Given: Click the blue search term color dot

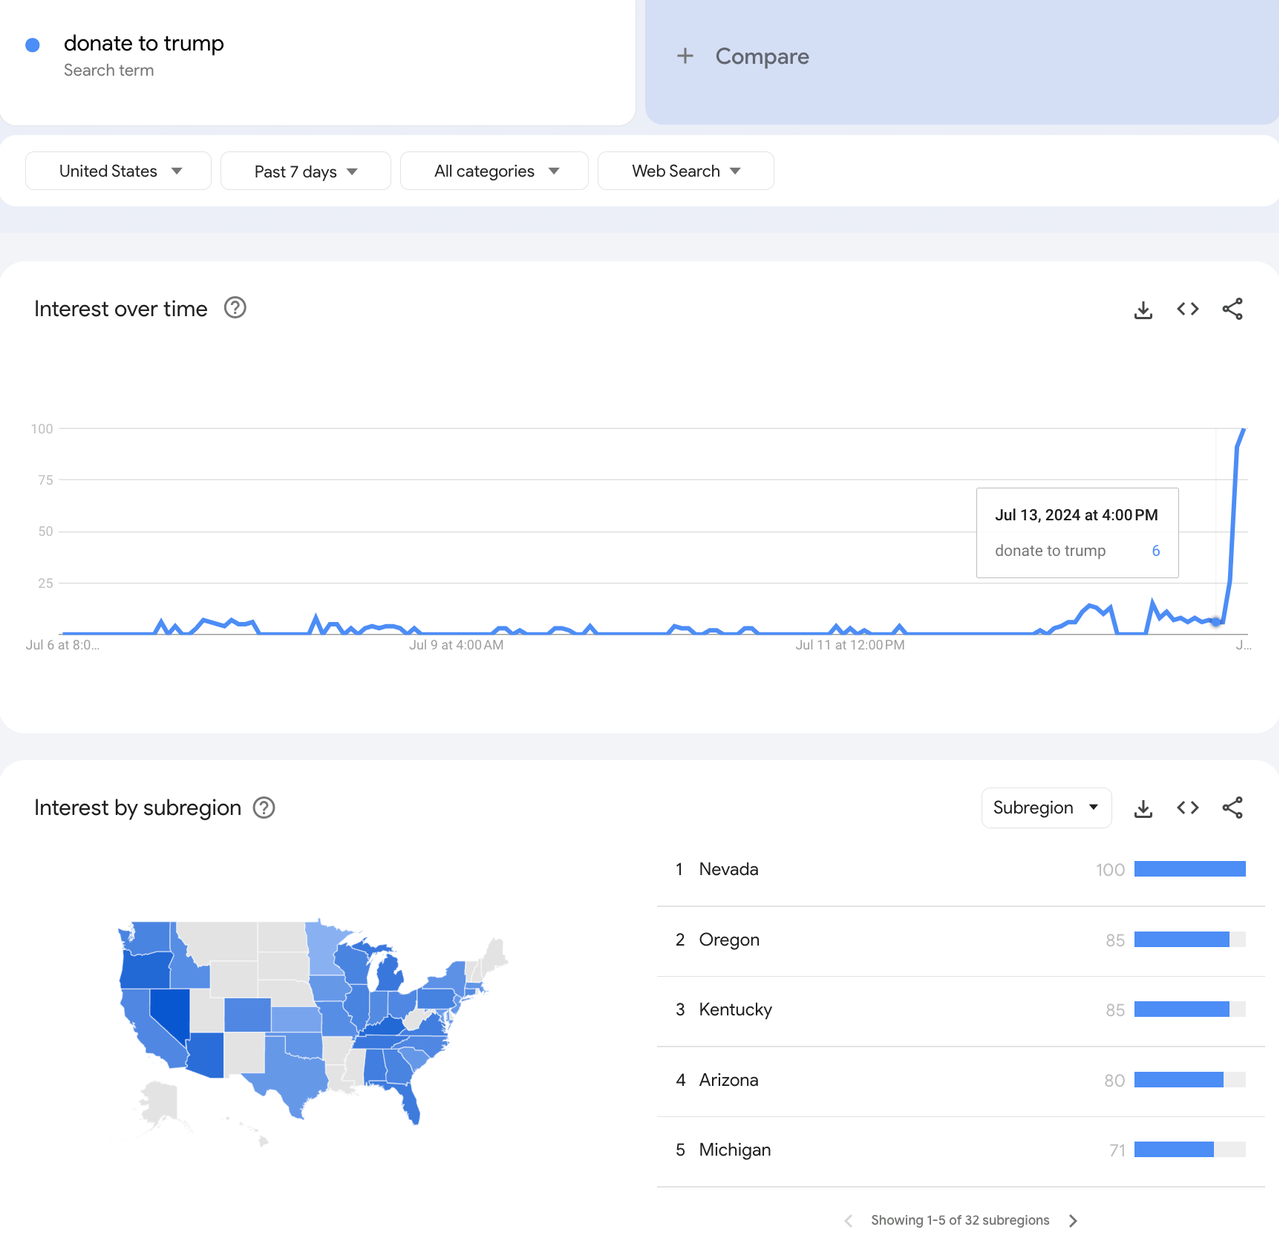Looking at the screenshot, I should pos(33,45).
